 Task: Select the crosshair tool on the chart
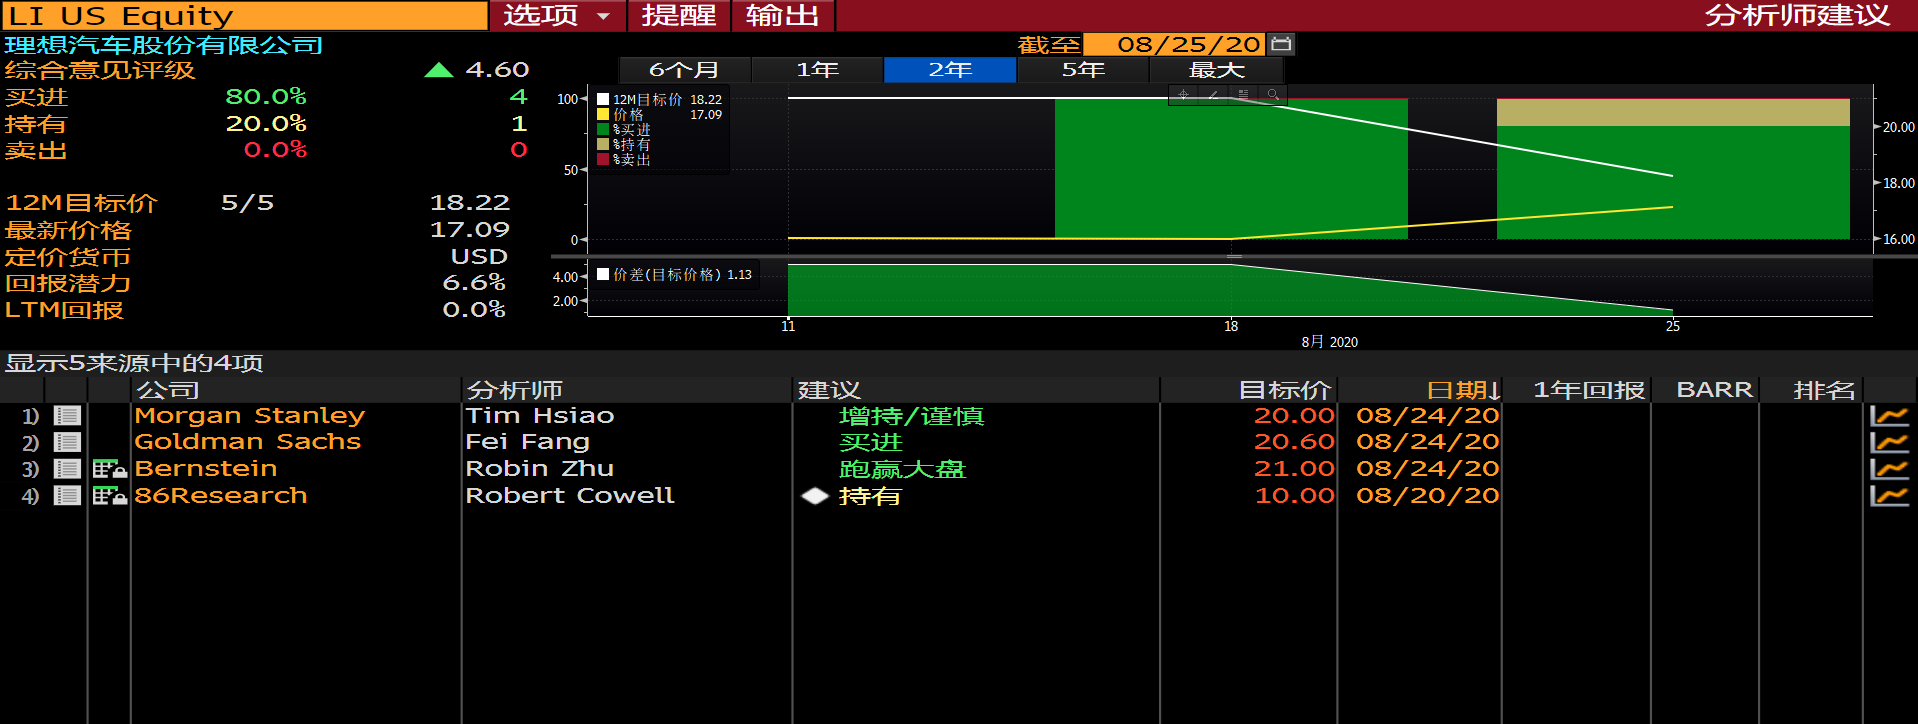[1183, 95]
